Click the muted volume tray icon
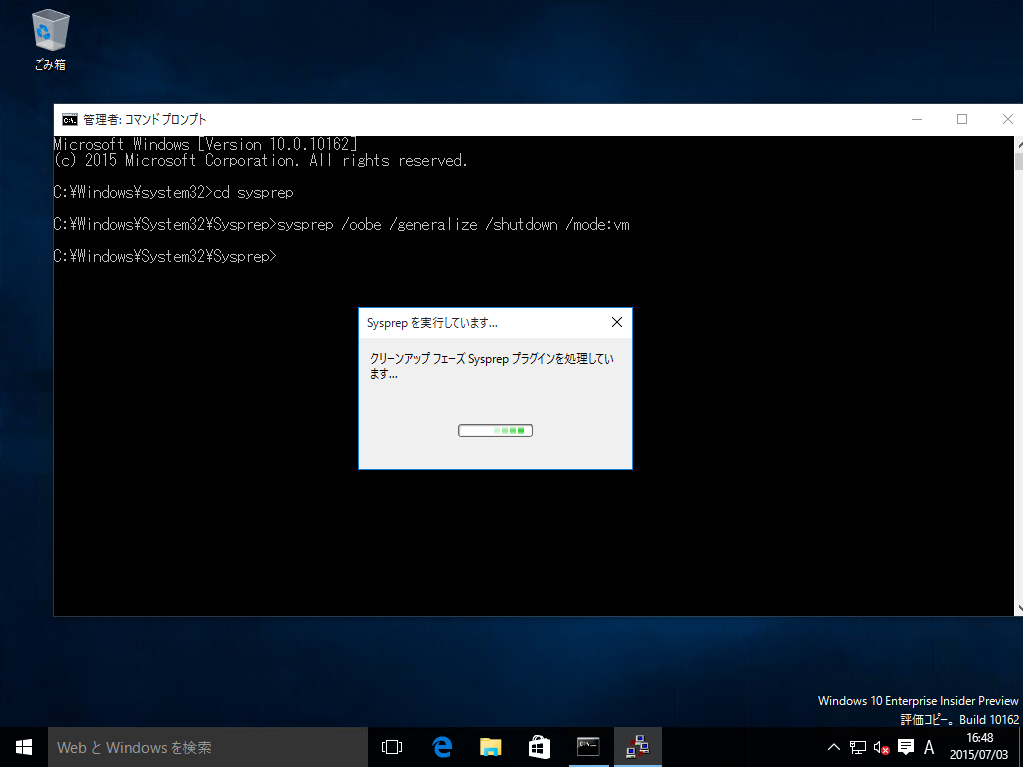This screenshot has width=1023, height=767. pyautogui.click(x=881, y=747)
